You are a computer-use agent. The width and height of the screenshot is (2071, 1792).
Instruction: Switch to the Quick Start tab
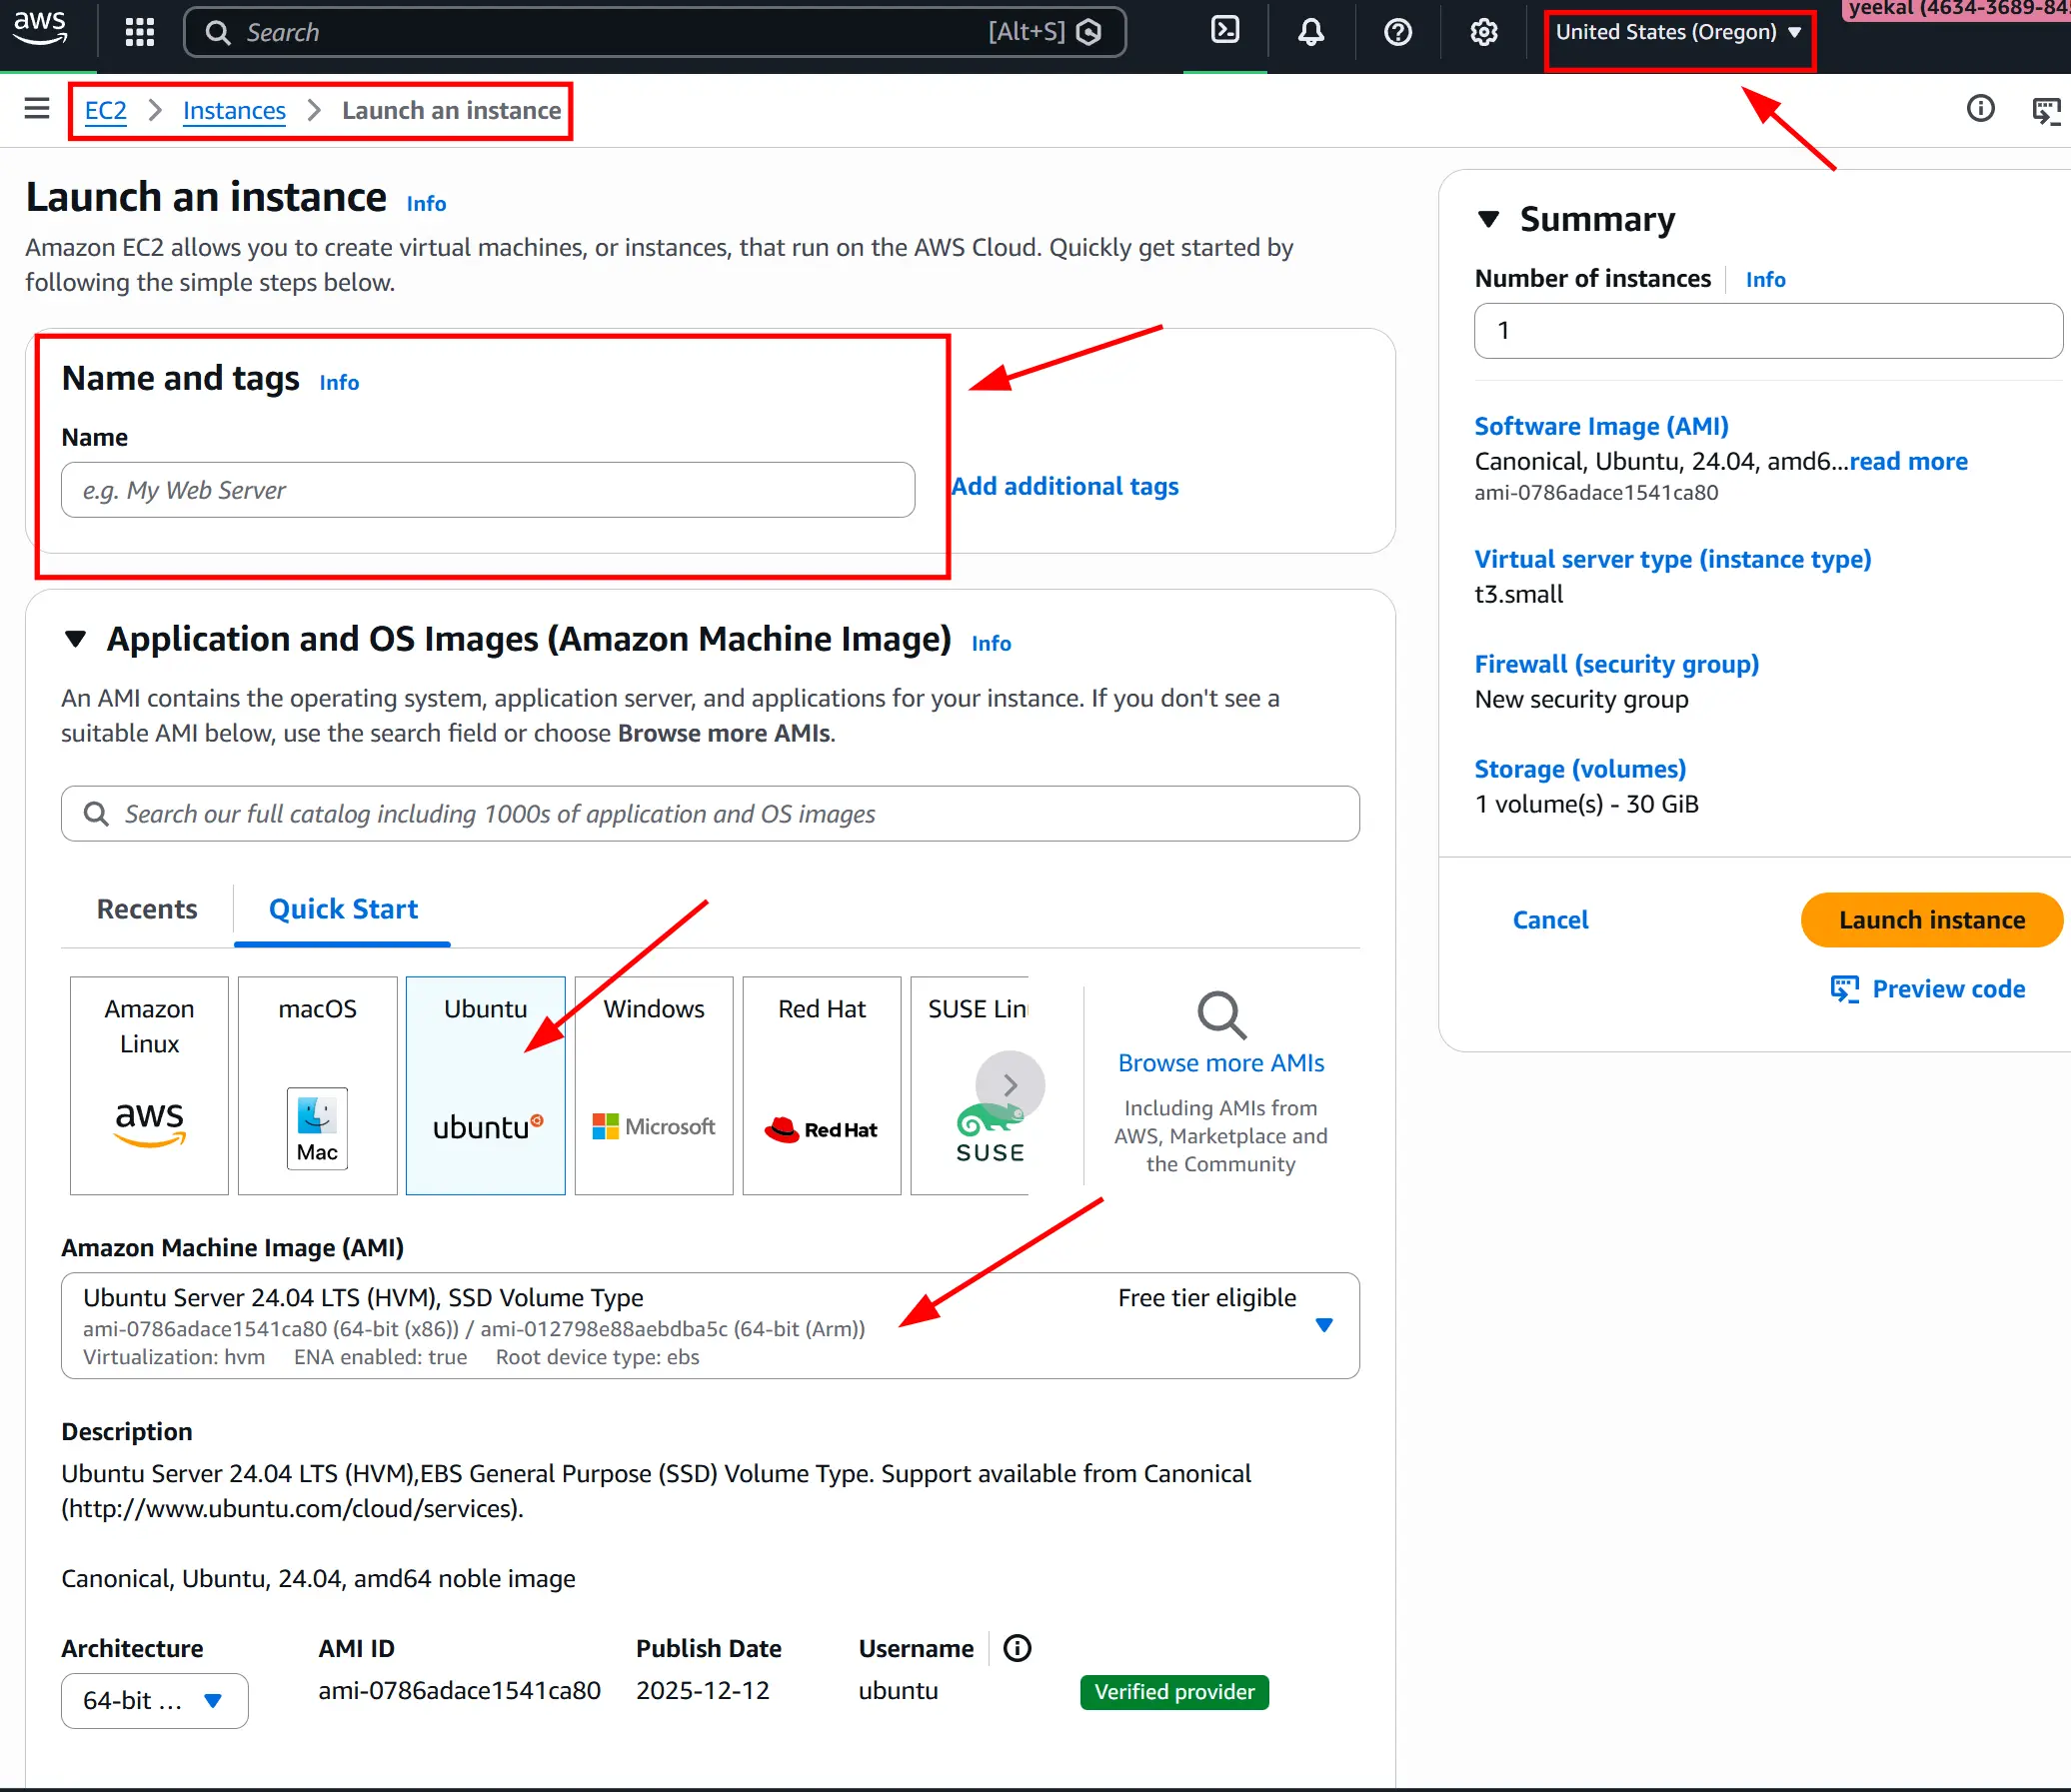(343, 908)
